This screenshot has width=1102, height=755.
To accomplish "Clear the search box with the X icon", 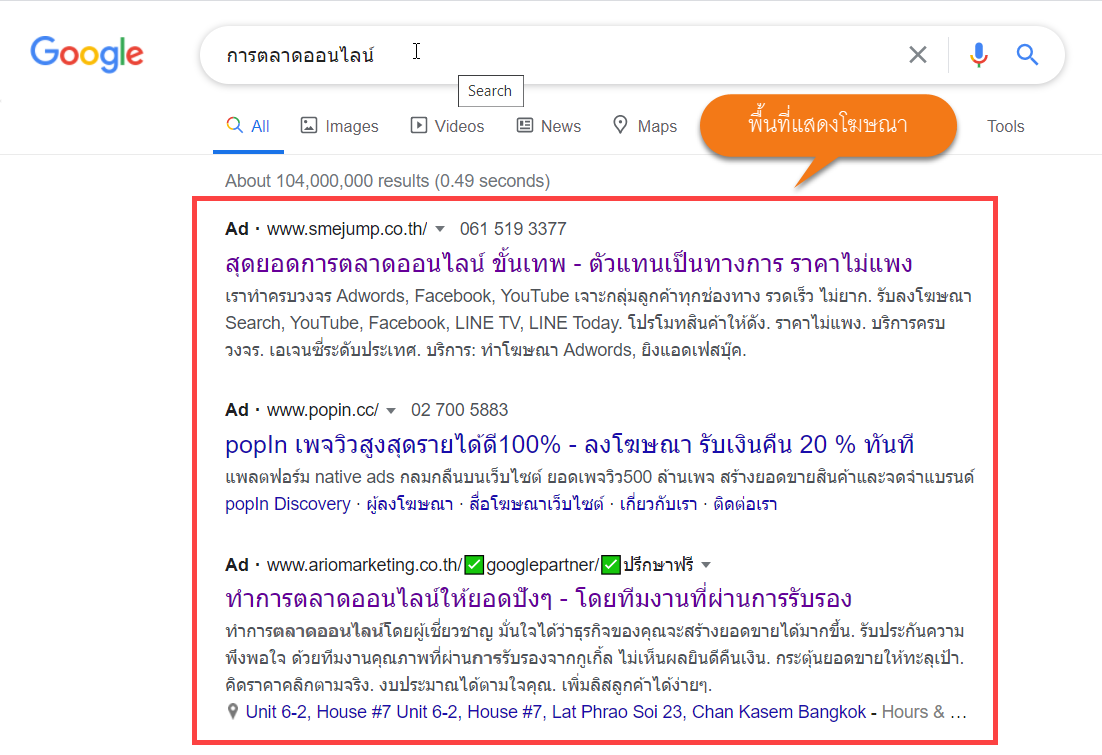I will pos(918,54).
